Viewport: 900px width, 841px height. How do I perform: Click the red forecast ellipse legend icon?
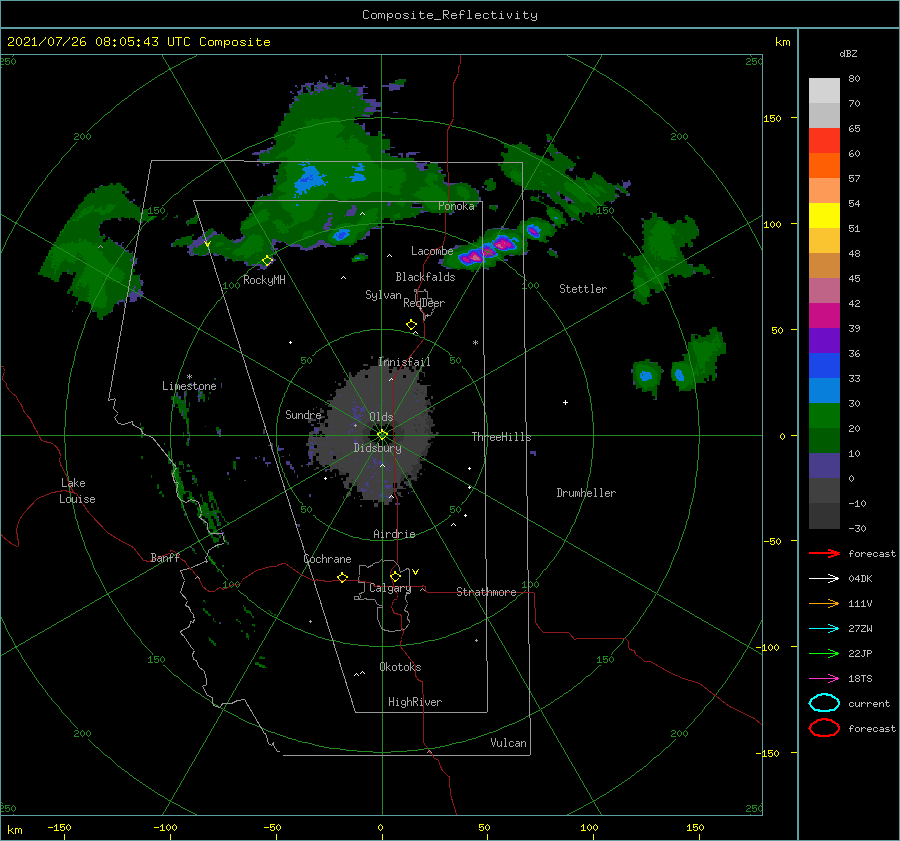824,728
